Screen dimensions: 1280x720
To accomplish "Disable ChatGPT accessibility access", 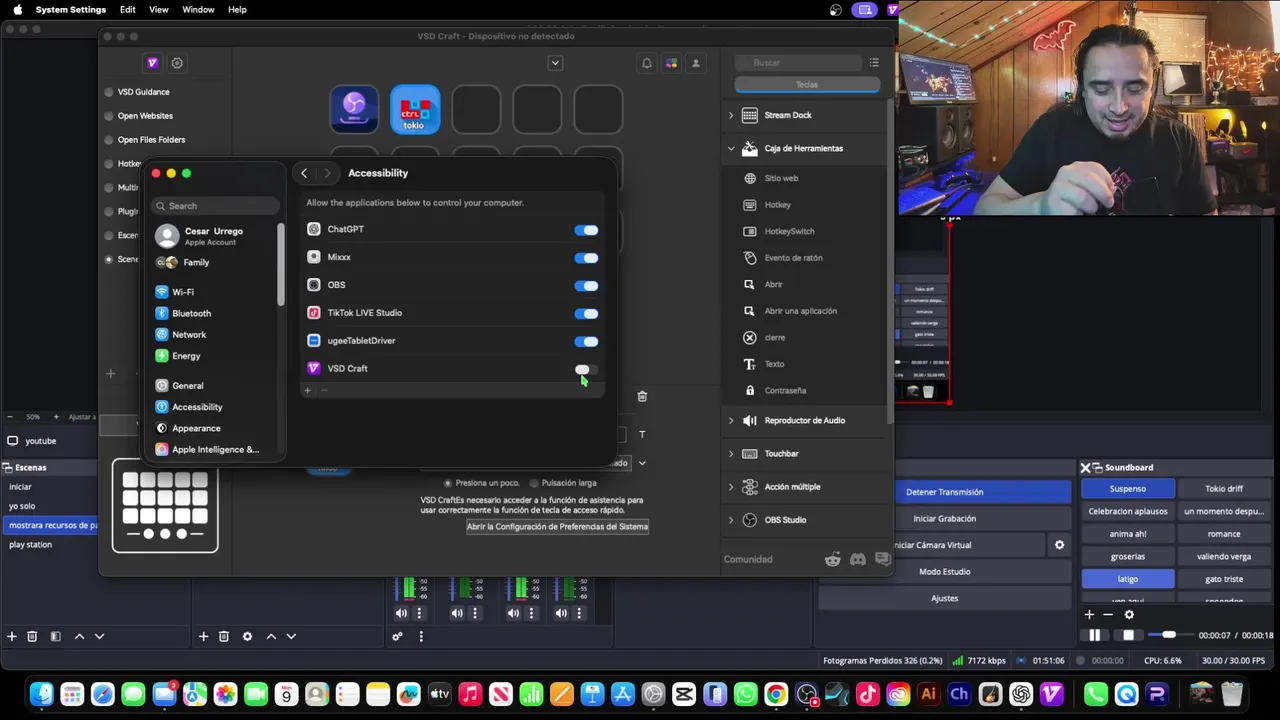I will click(x=586, y=230).
